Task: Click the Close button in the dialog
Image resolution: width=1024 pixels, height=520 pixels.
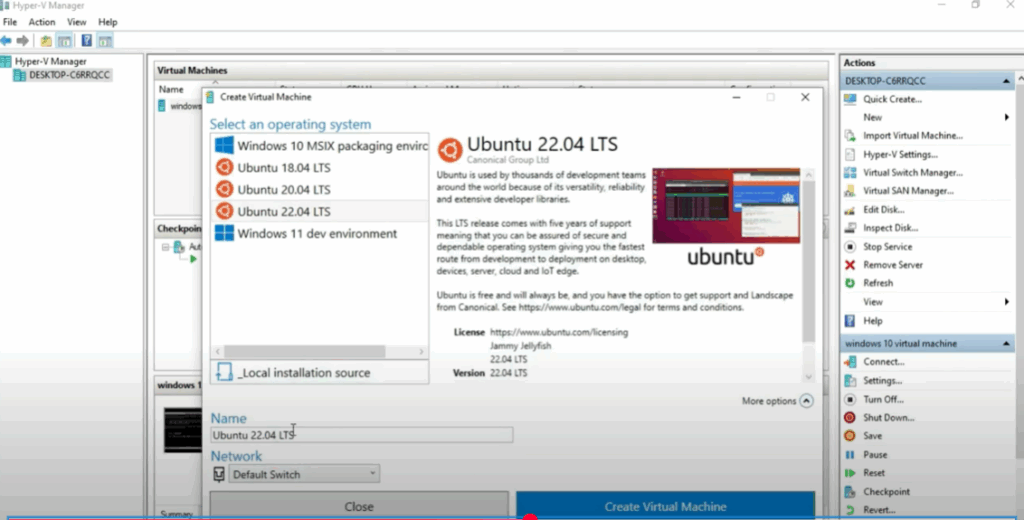Action: coord(359,506)
